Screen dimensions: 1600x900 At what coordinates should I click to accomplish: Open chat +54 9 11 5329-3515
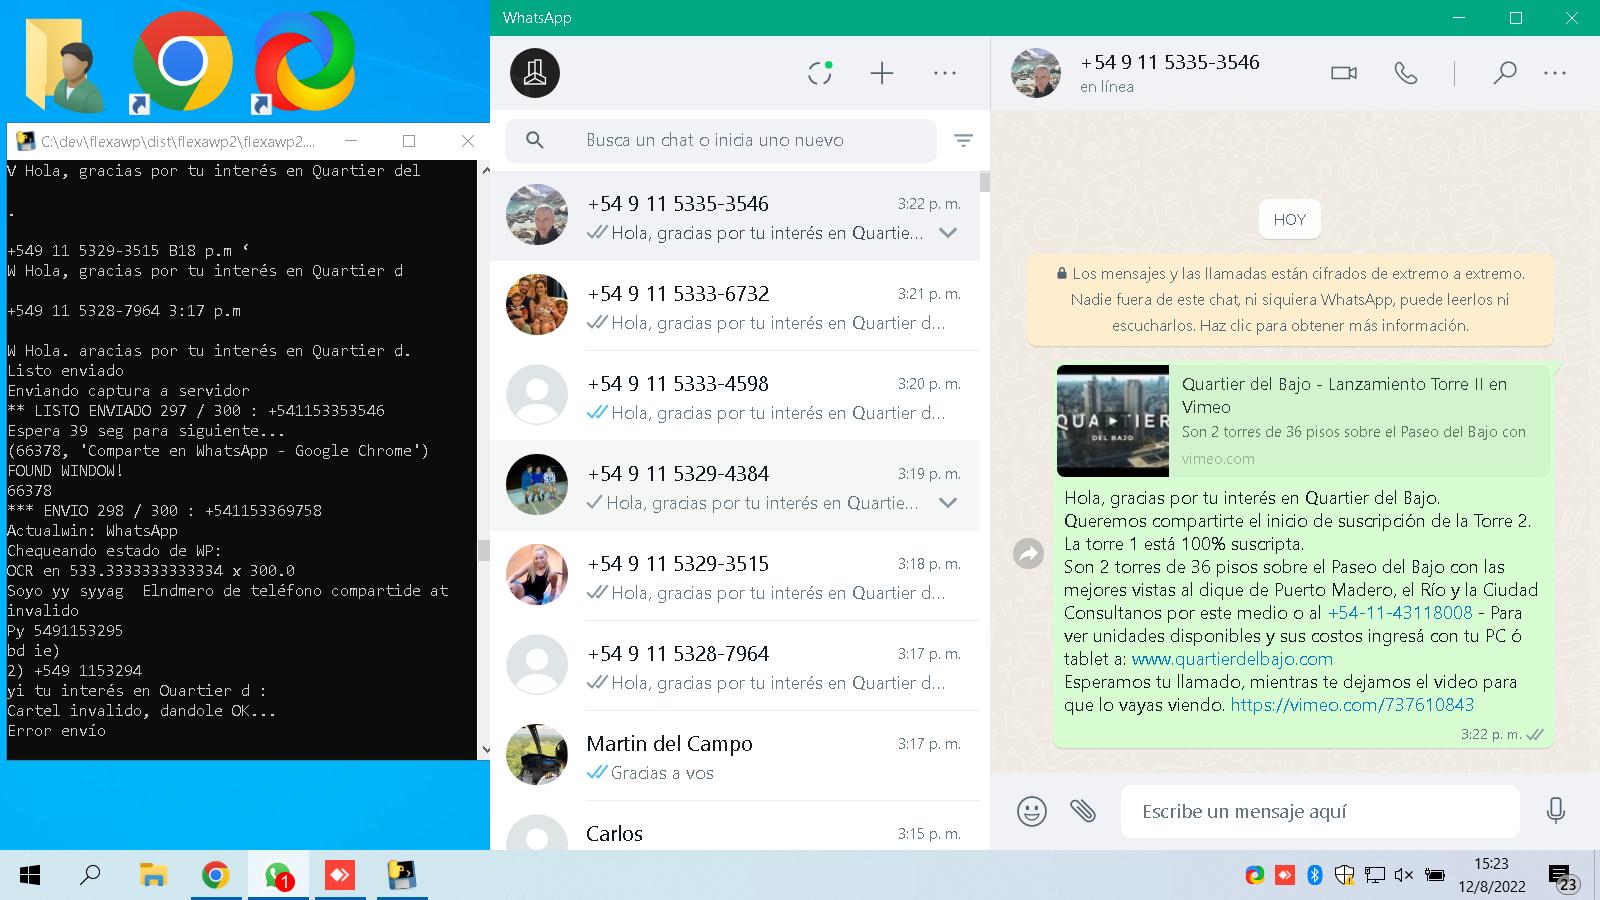point(734,576)
